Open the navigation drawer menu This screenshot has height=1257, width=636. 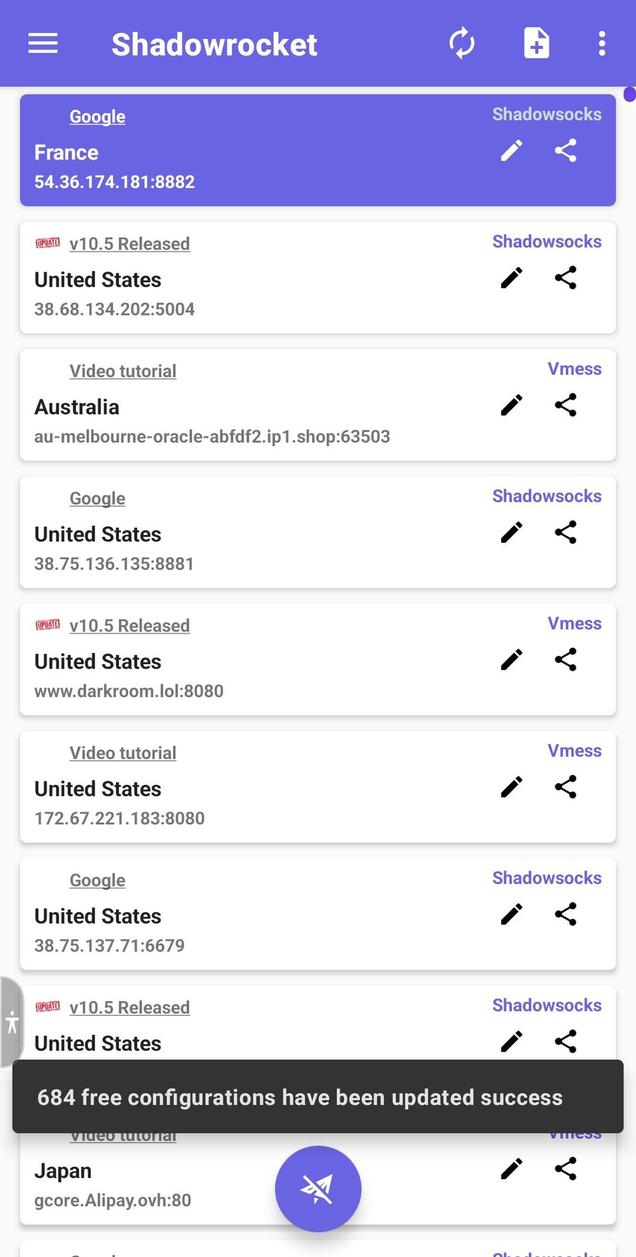tap(42, 43)
